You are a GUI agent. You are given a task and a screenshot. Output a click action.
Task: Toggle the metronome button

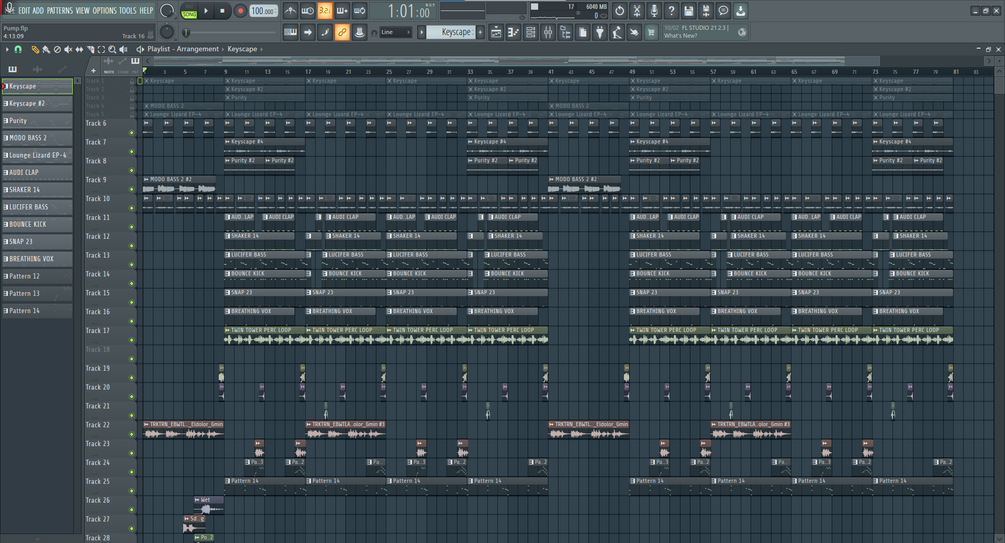click(290, 11)
